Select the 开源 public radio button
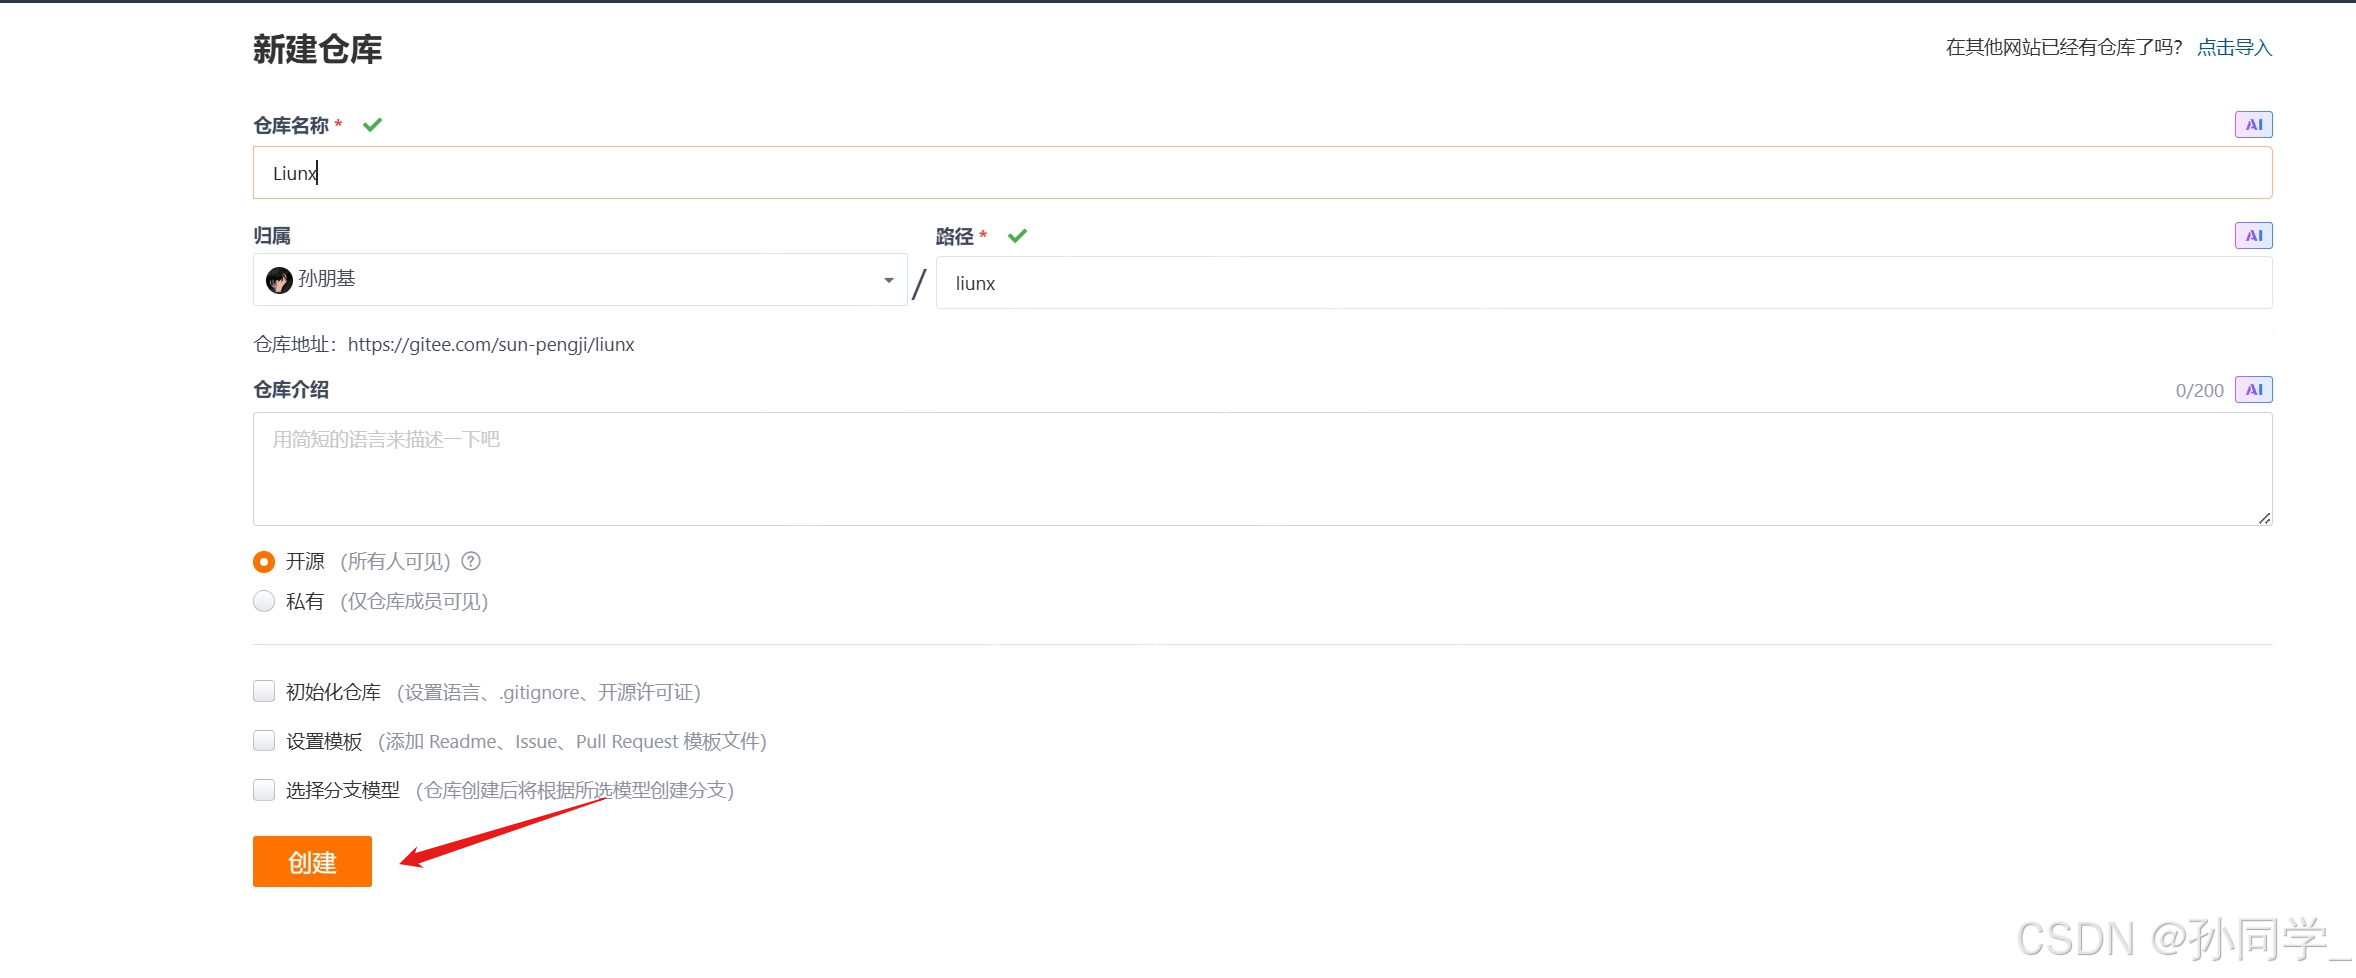 [x=264, y=562]
